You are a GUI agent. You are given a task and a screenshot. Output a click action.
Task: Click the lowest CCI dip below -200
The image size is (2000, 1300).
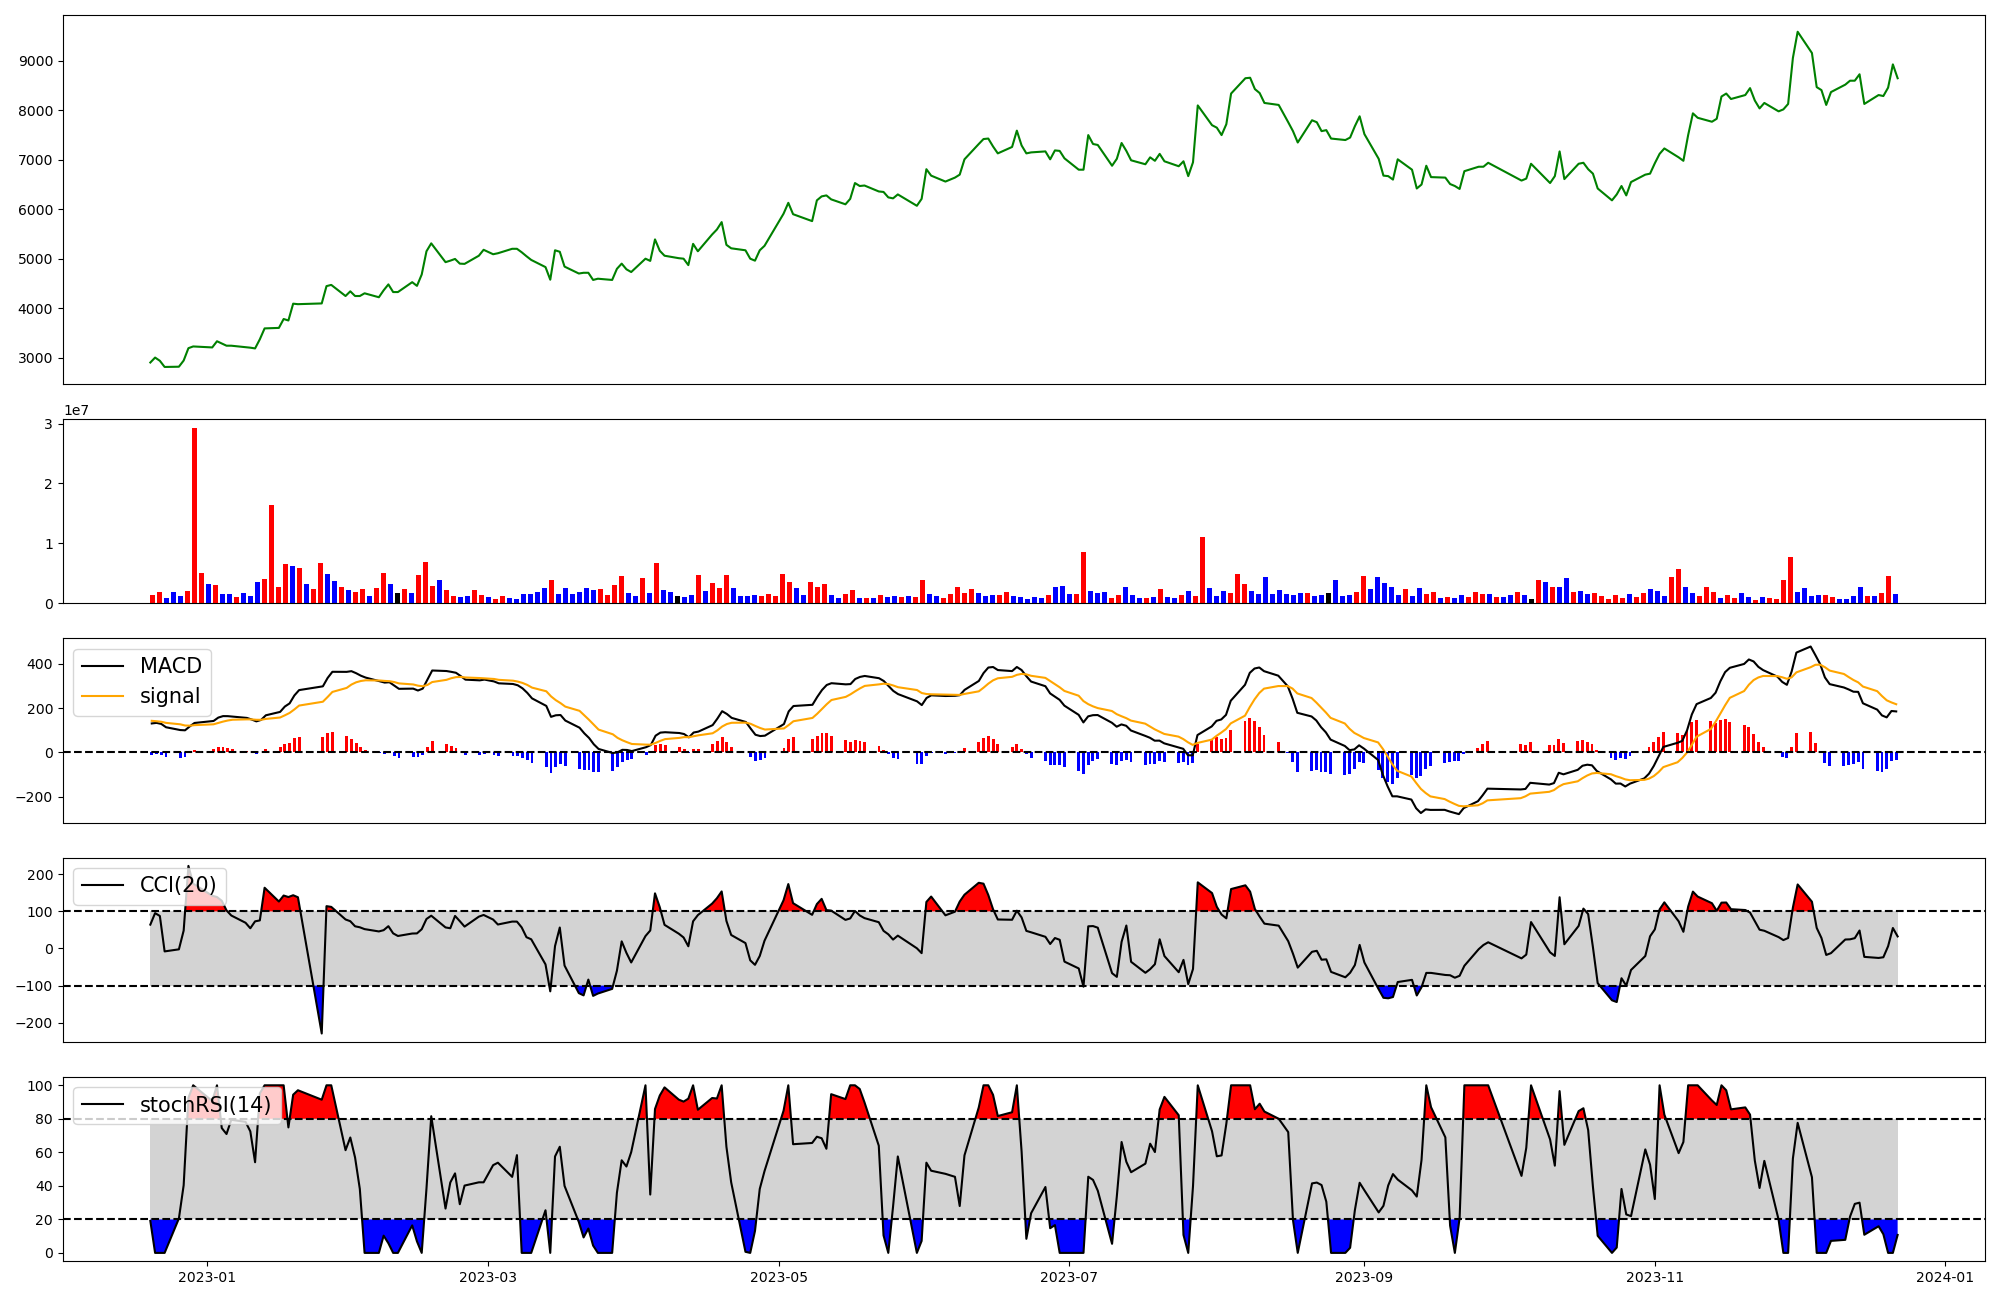(321, 1033)
